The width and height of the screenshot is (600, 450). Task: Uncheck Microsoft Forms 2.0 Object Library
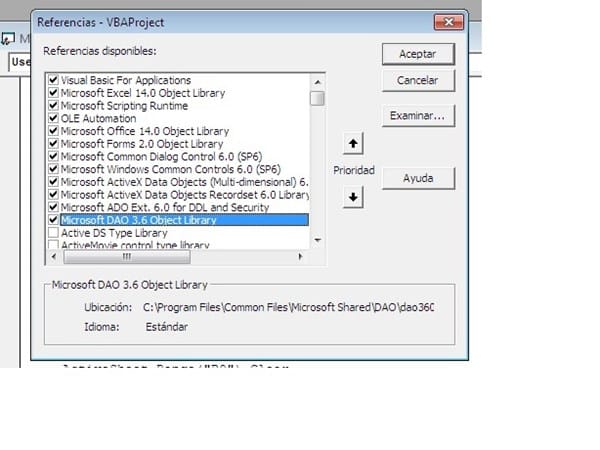click(53, 143)
